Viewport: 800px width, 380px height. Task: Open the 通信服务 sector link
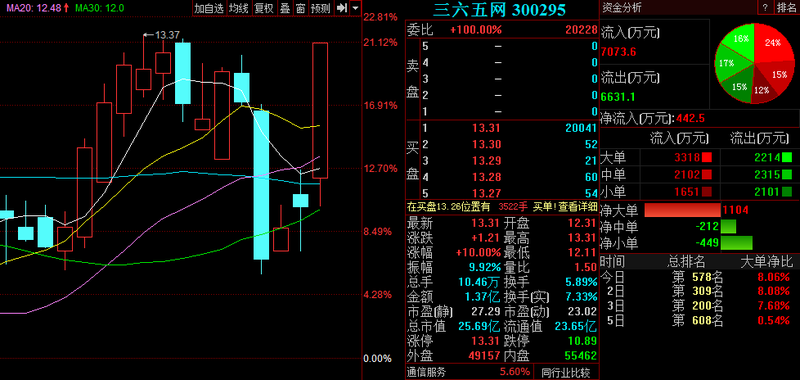click(x=427, y=372)
